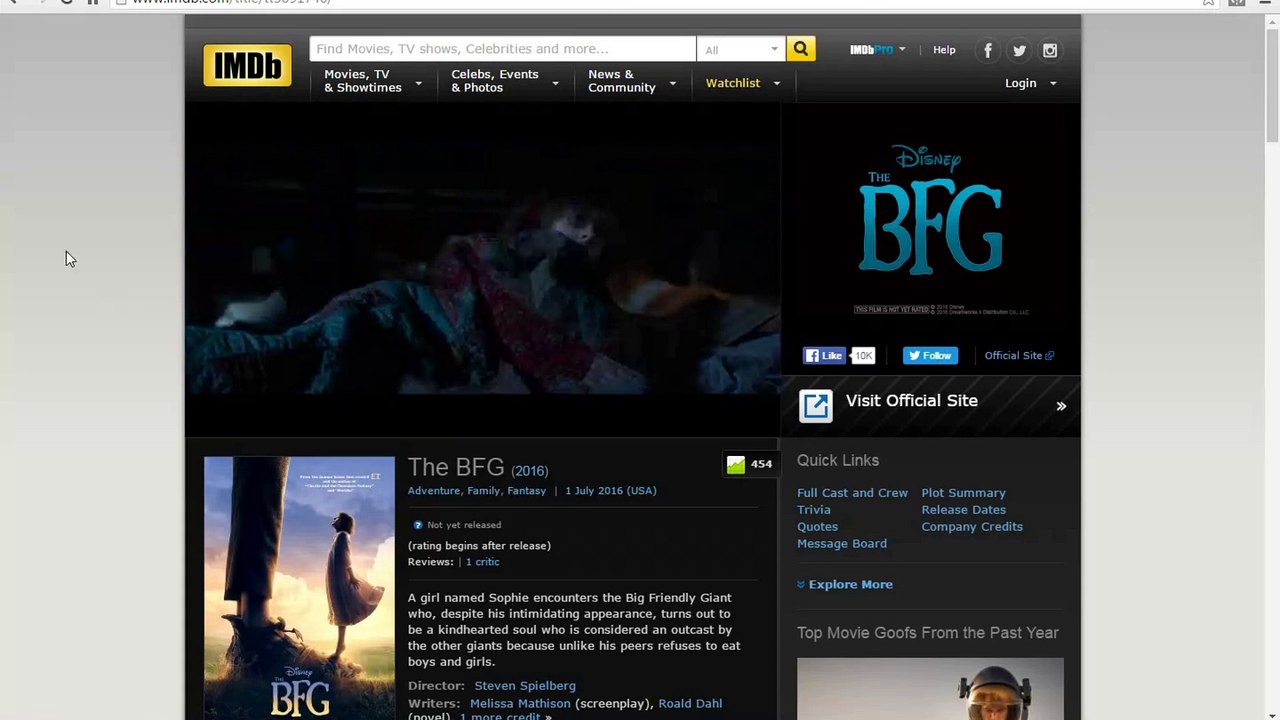
Task: Click the Twitter Follow button
Action: [x=930, y=355]
